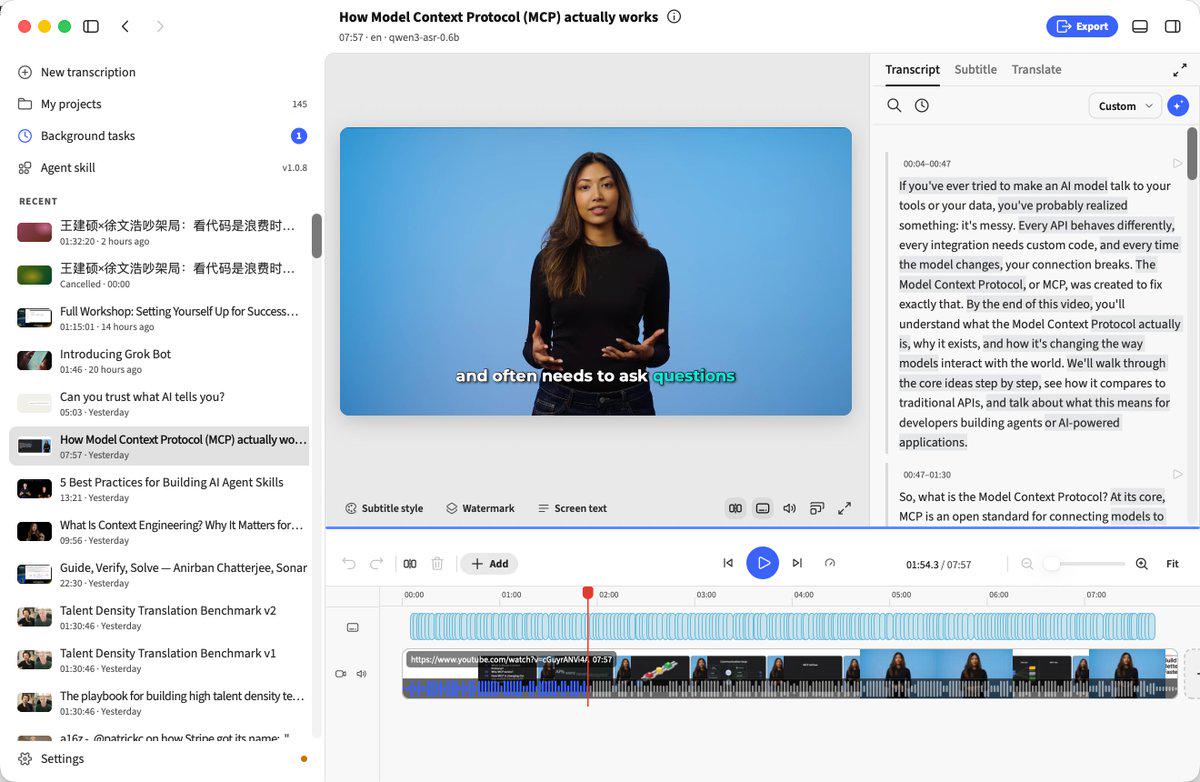Open 'Guide, Verify, Solve' recent item
The height and width of the screenshot is (782, 1200).
[x=160, y=574]
